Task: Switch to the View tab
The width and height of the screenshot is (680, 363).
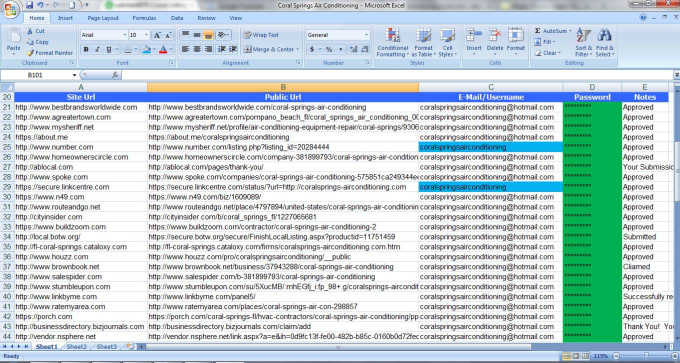Action: pyautogui.click(x=235, y=18)
